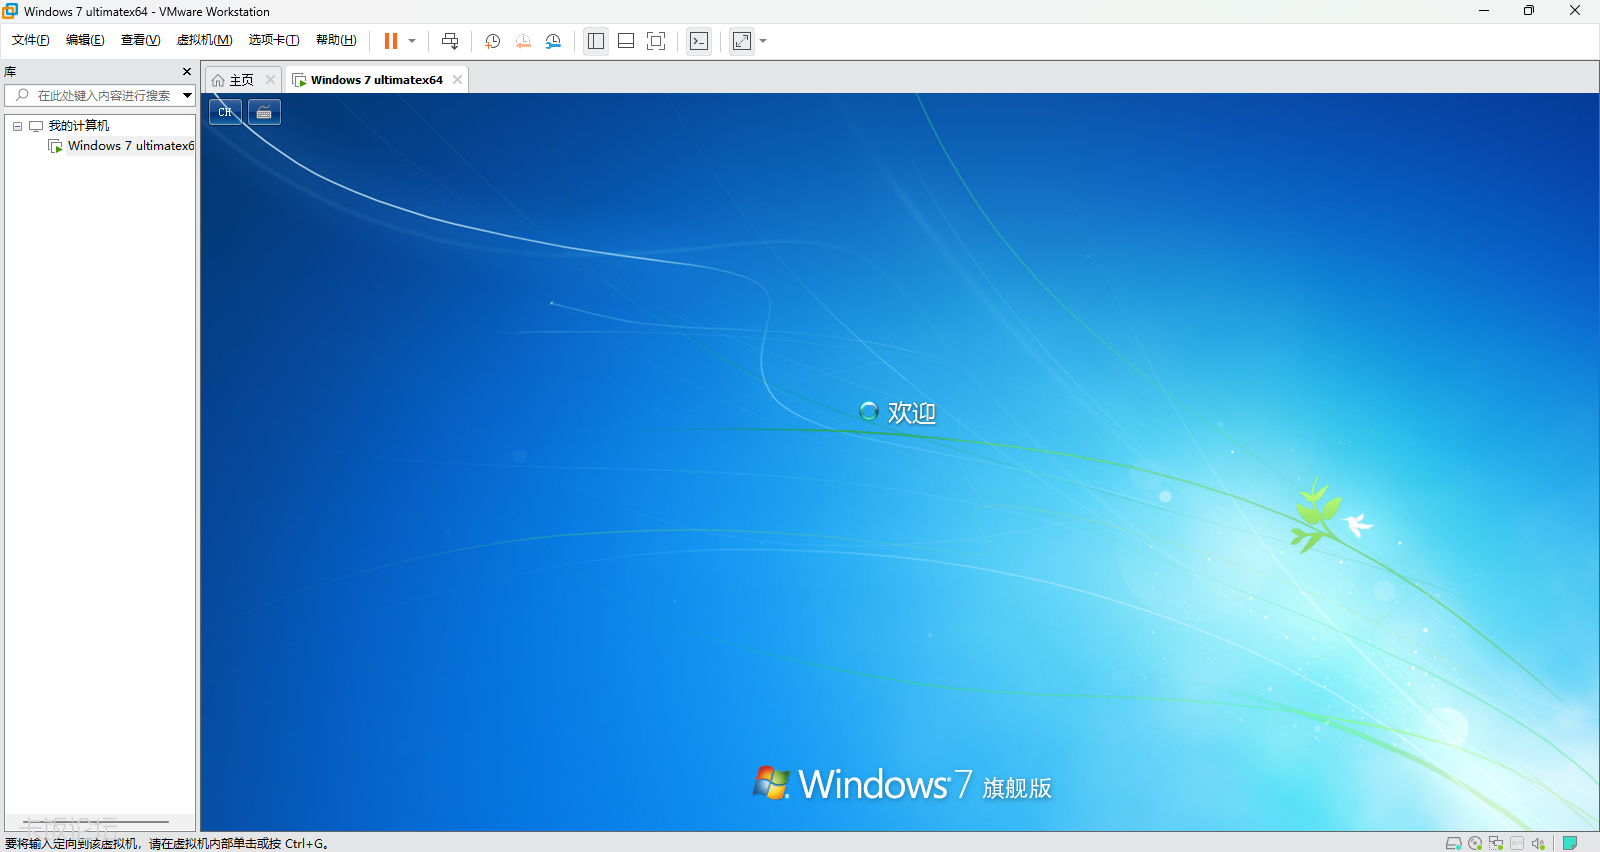Select Windows 7 ultimatex64 in library tree
Screen dimensions: 1600x852
pos(130,146)
